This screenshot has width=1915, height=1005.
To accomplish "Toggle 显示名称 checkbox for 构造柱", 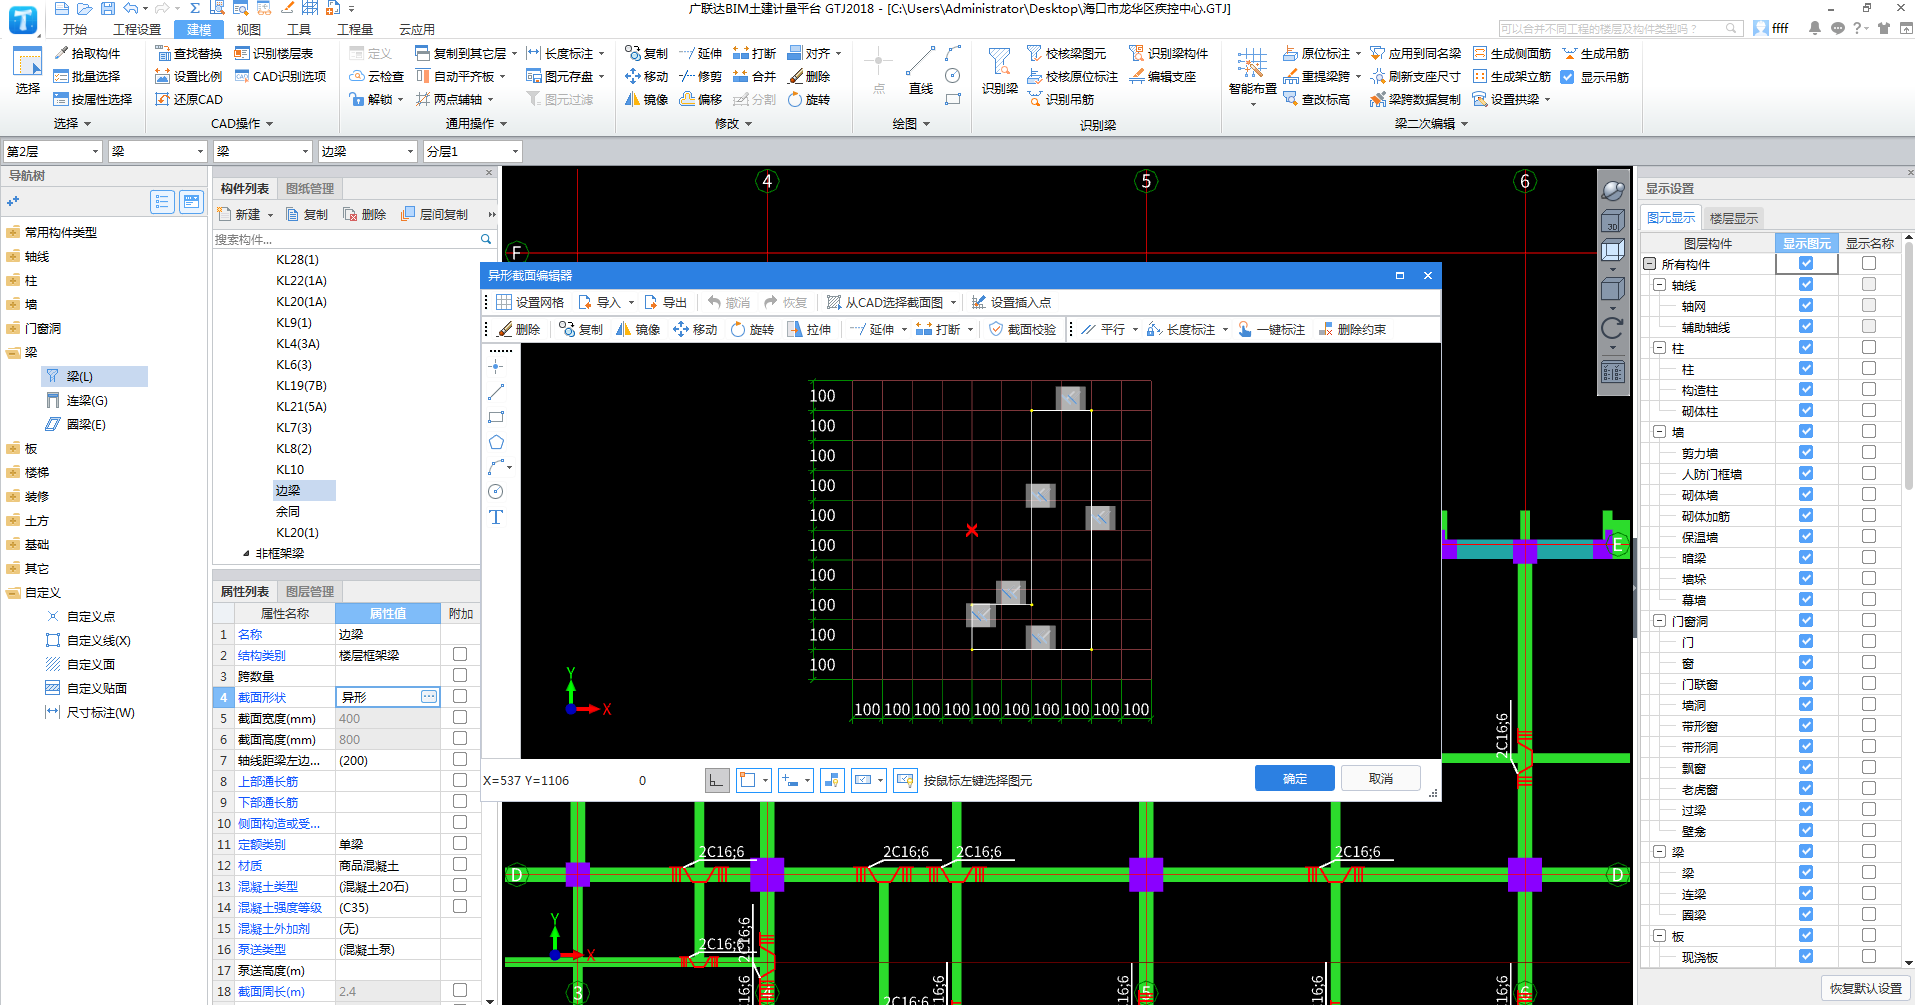I will click(1868, 389).
